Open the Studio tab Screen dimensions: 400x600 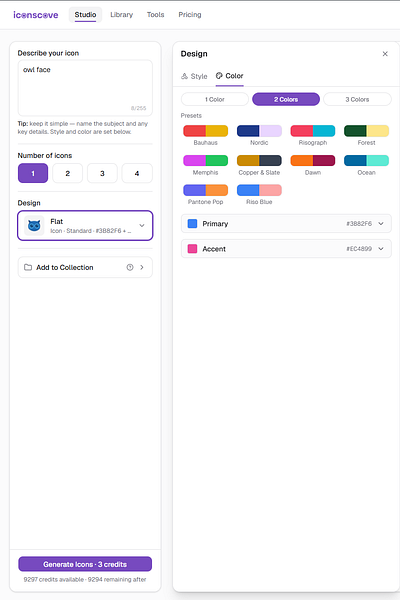[x=85, y=15]
